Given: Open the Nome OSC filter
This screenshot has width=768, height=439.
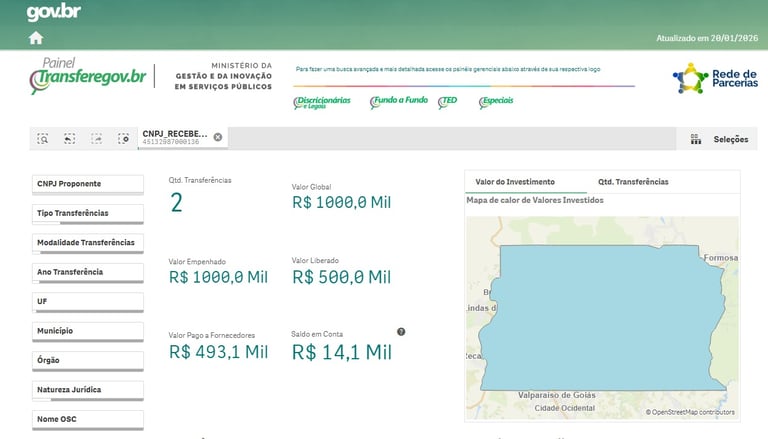Looking at the screenshot, I should pyautogui.click(x=88, y=419).
